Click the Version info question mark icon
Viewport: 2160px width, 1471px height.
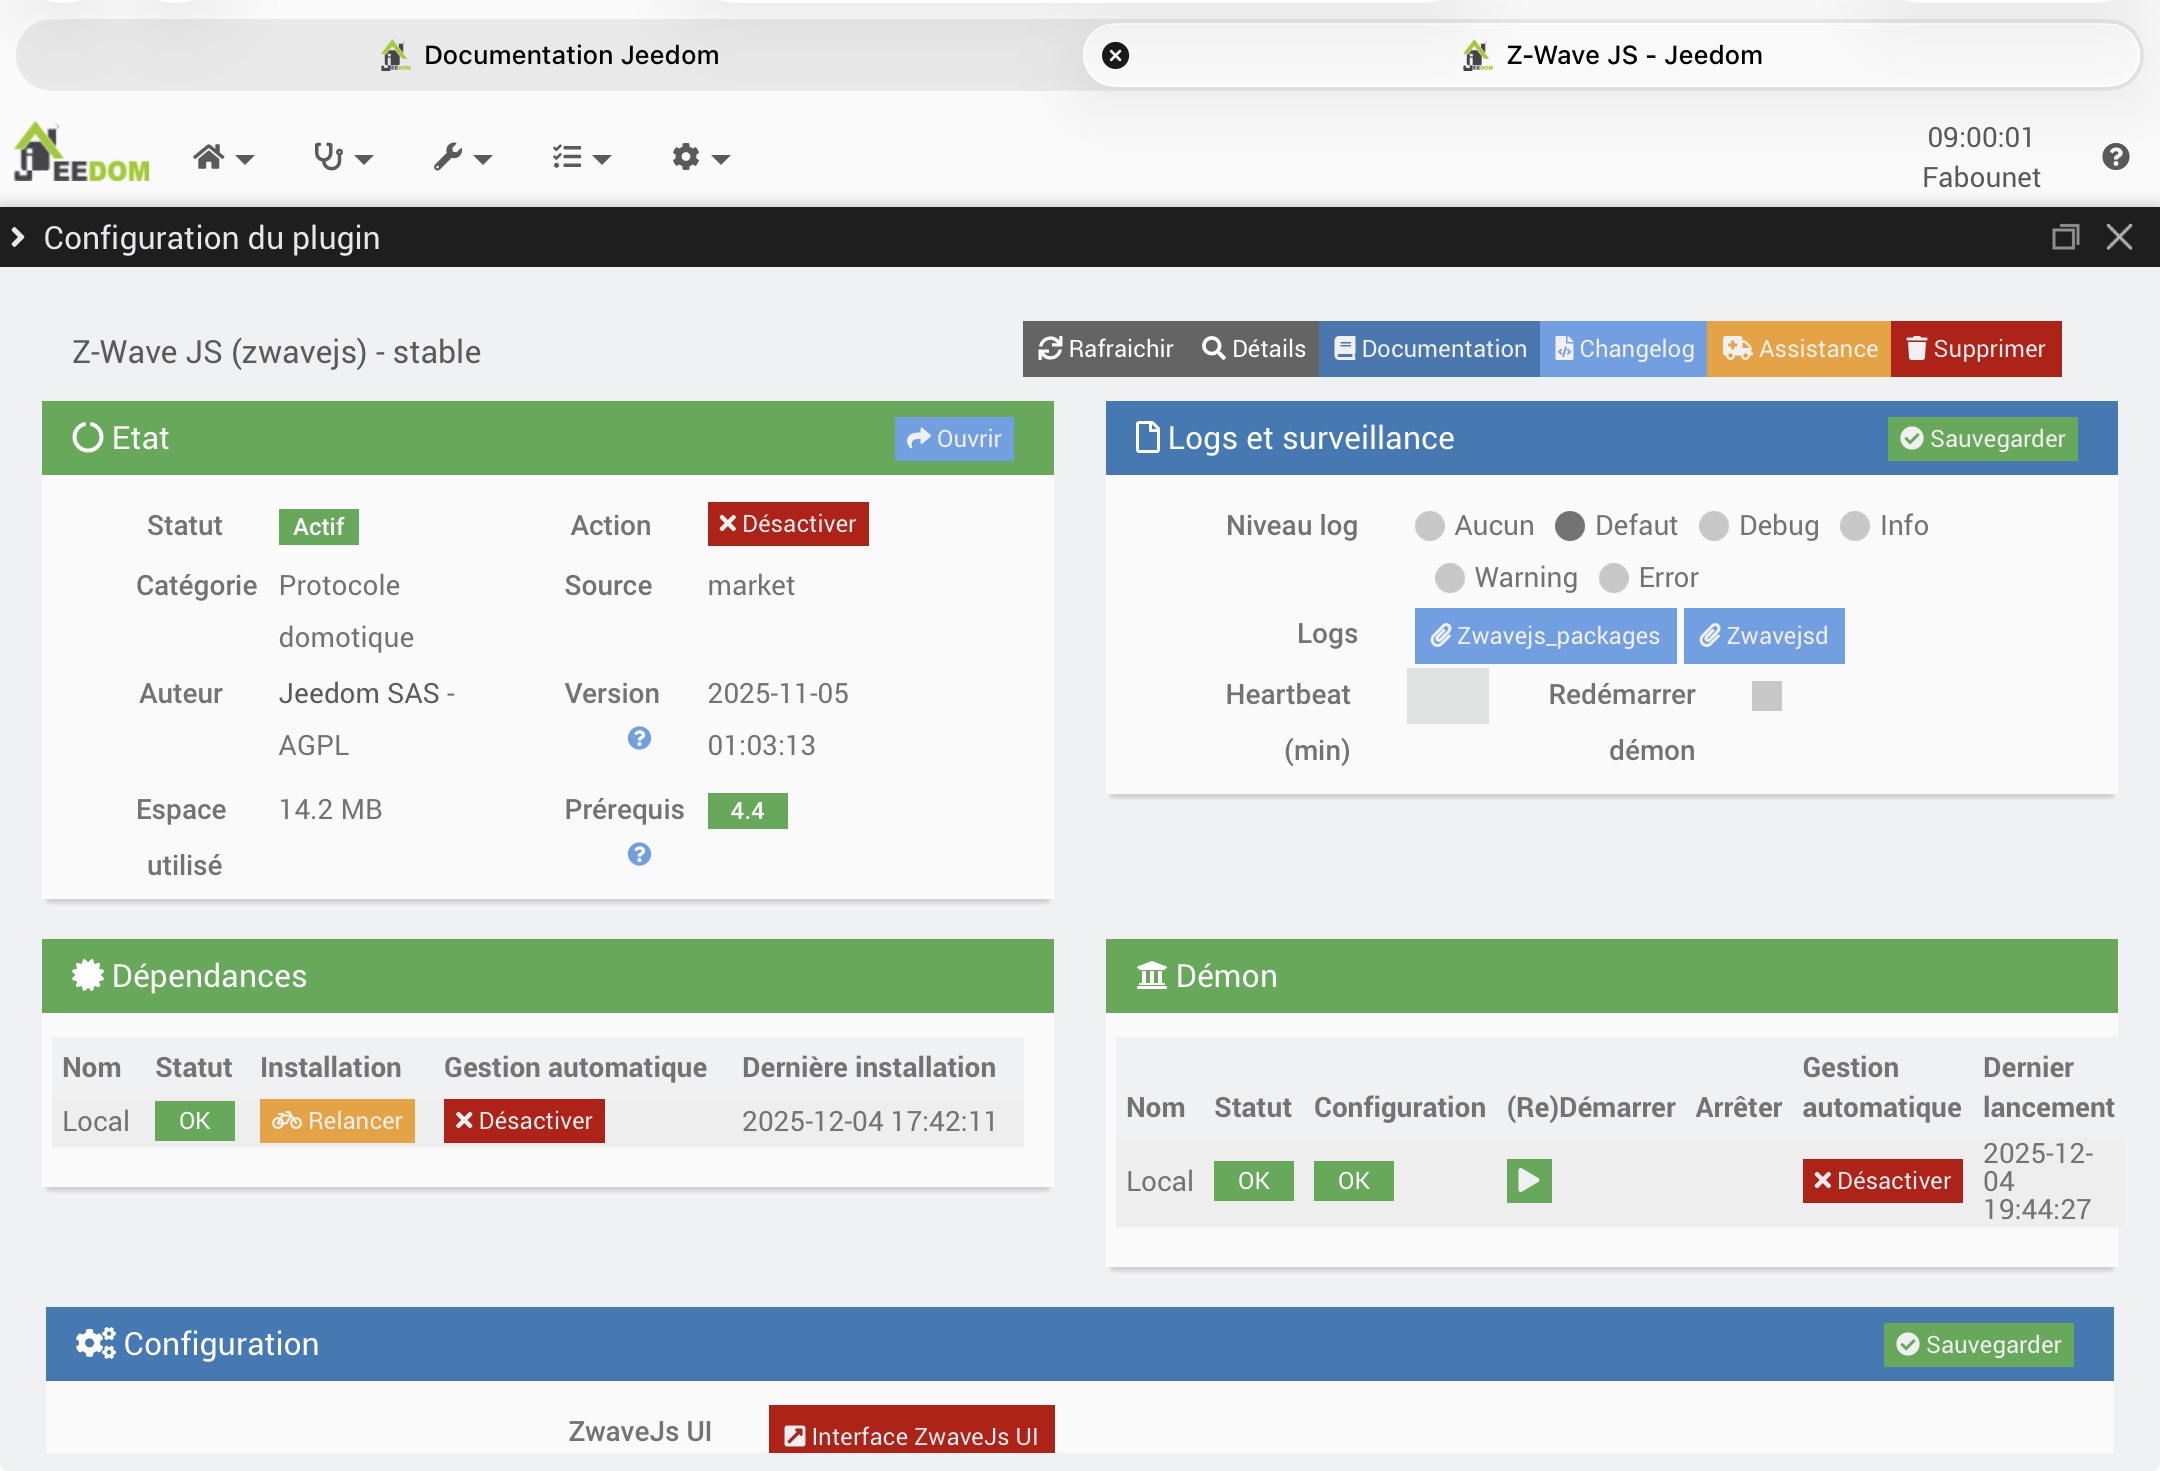point(639,738)
